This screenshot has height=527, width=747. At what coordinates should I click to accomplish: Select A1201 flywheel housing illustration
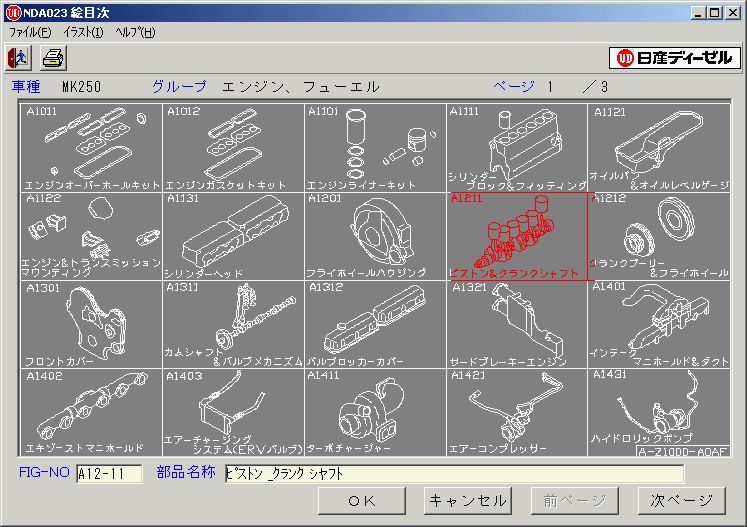pos(374,236)
